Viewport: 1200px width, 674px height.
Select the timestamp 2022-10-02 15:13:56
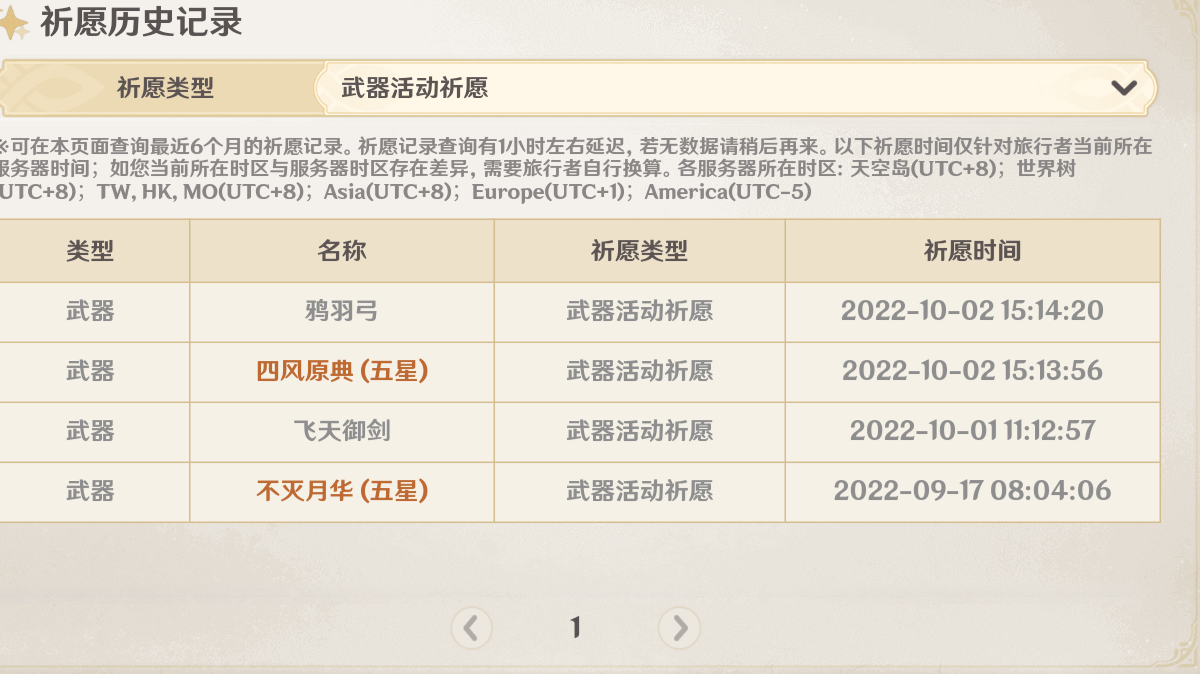point(972,371)
